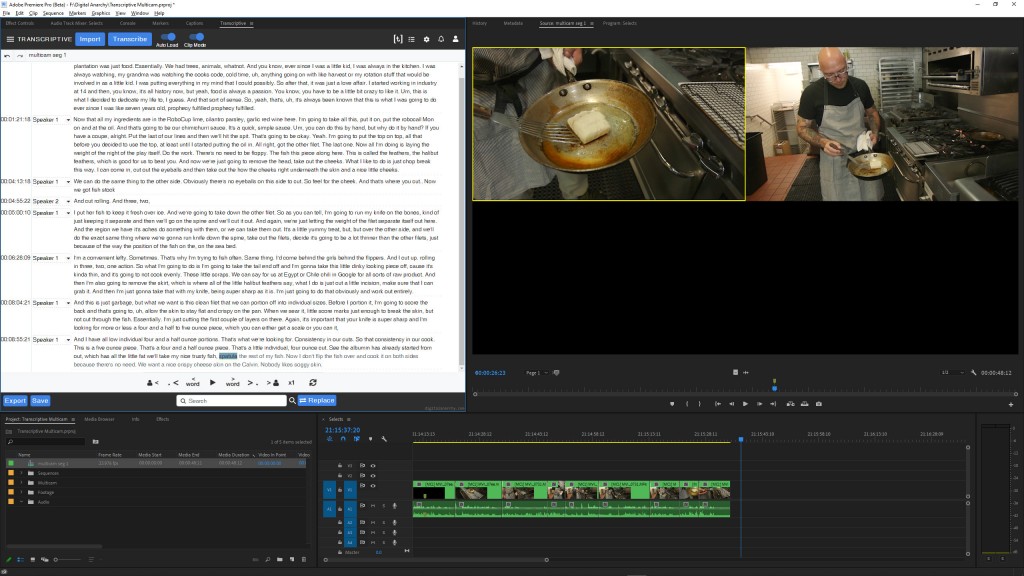Open the Sequence menu
Viewport: 1024px width, 576px height.
[53, 13]
